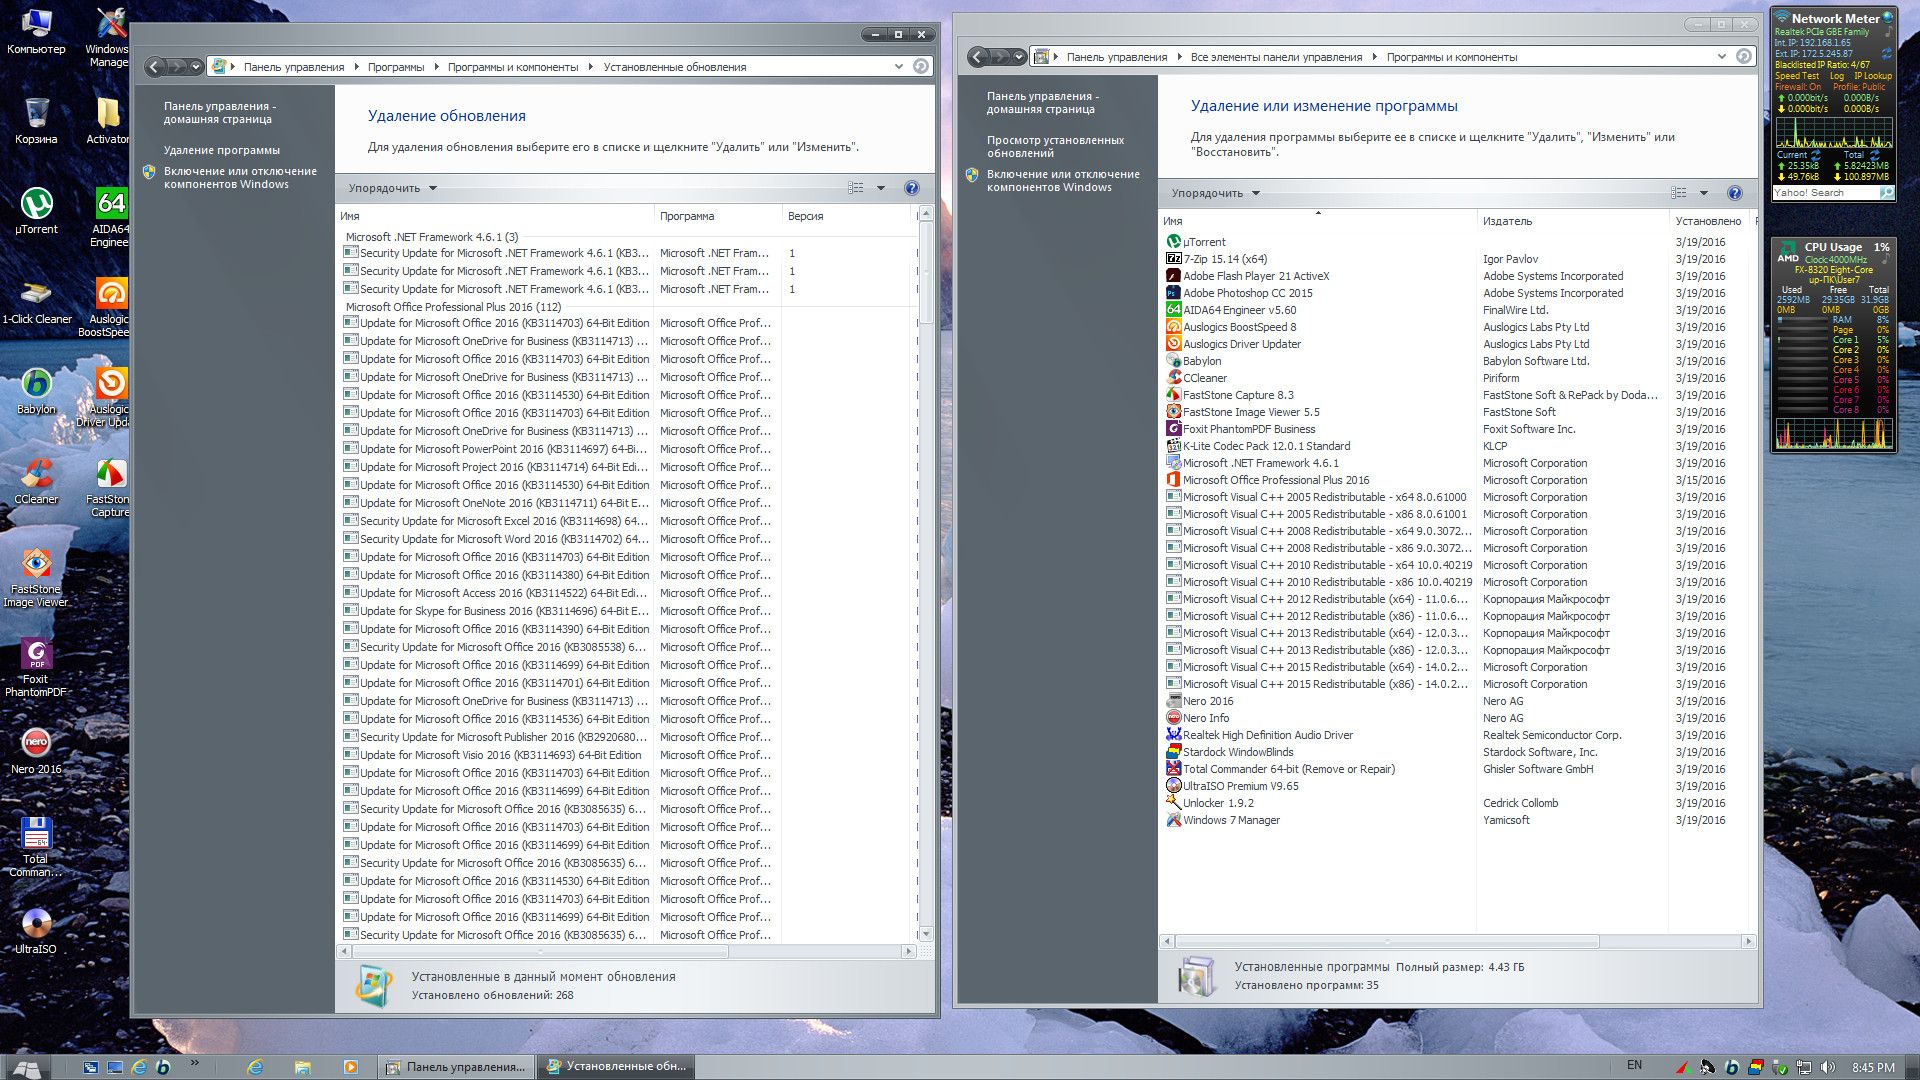Refresh the Установленные обновления address bar
The image size is (1920, 1080).
click(920, 67)
